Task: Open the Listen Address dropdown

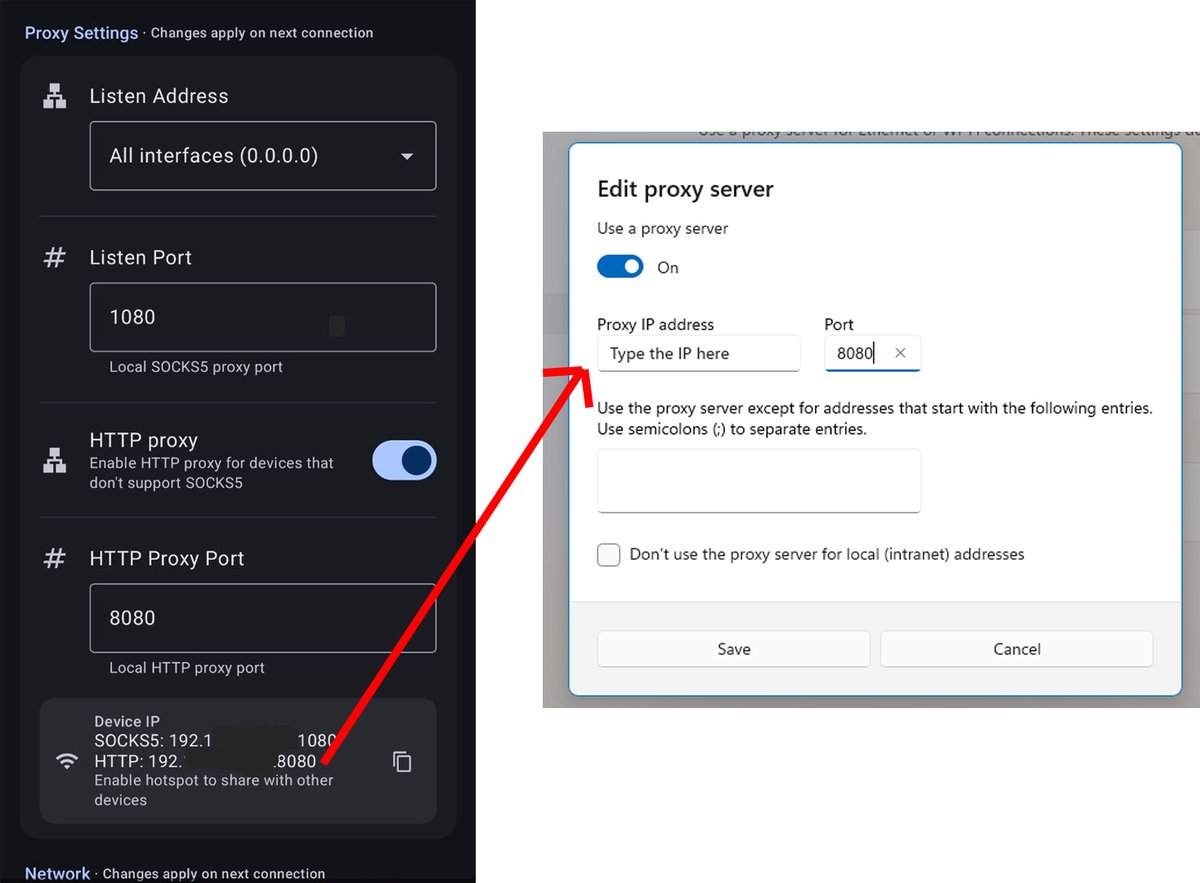Action: click(x=263, y=156)
